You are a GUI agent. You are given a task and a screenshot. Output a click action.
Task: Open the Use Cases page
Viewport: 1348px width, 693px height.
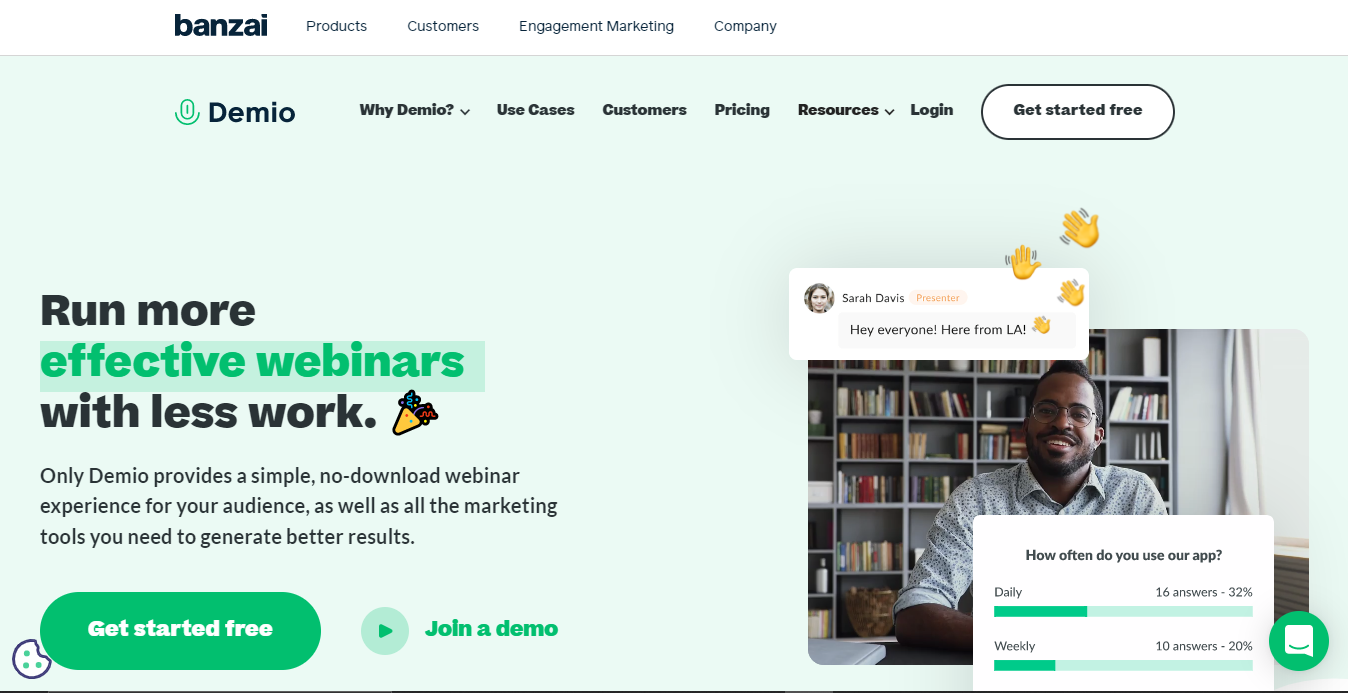[536, 110]
